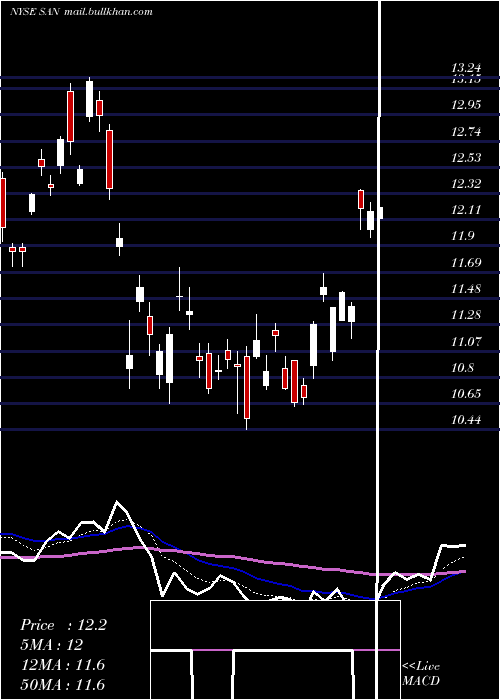Click the 11.48 price axis label

(x=466, y=289)
